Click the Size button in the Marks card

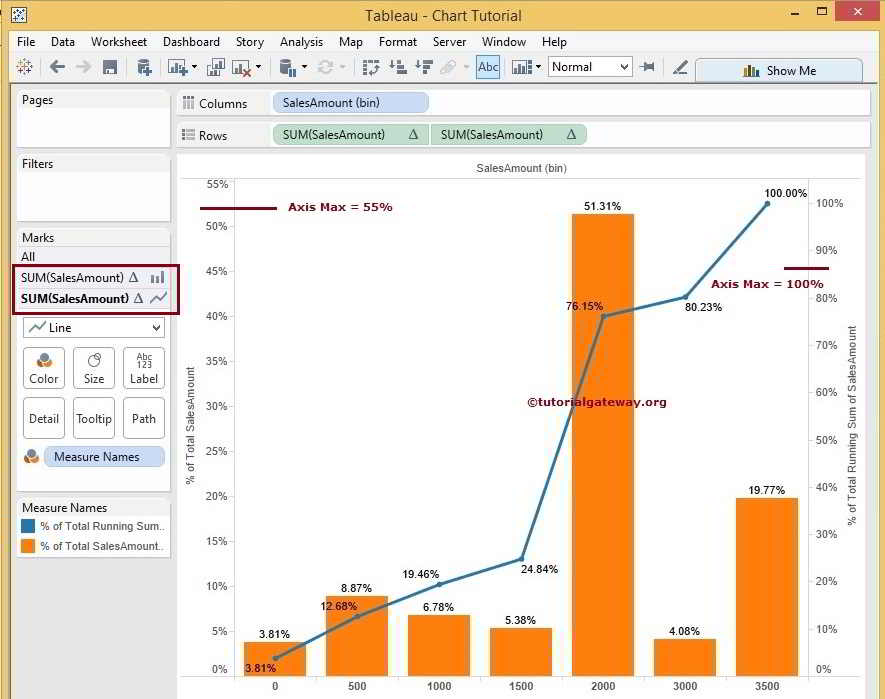pos(94,368)
